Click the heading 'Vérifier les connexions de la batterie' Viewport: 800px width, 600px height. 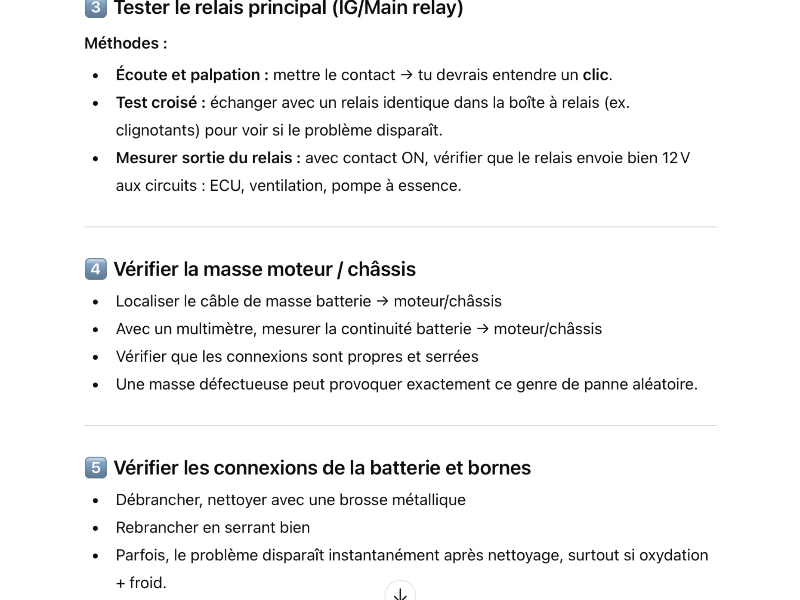(x=322, y=467)
